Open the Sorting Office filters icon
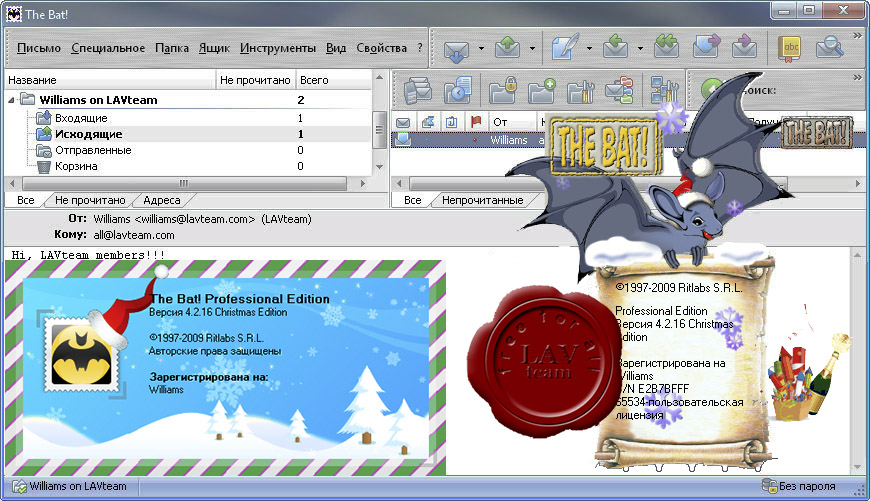 [619, 90]
